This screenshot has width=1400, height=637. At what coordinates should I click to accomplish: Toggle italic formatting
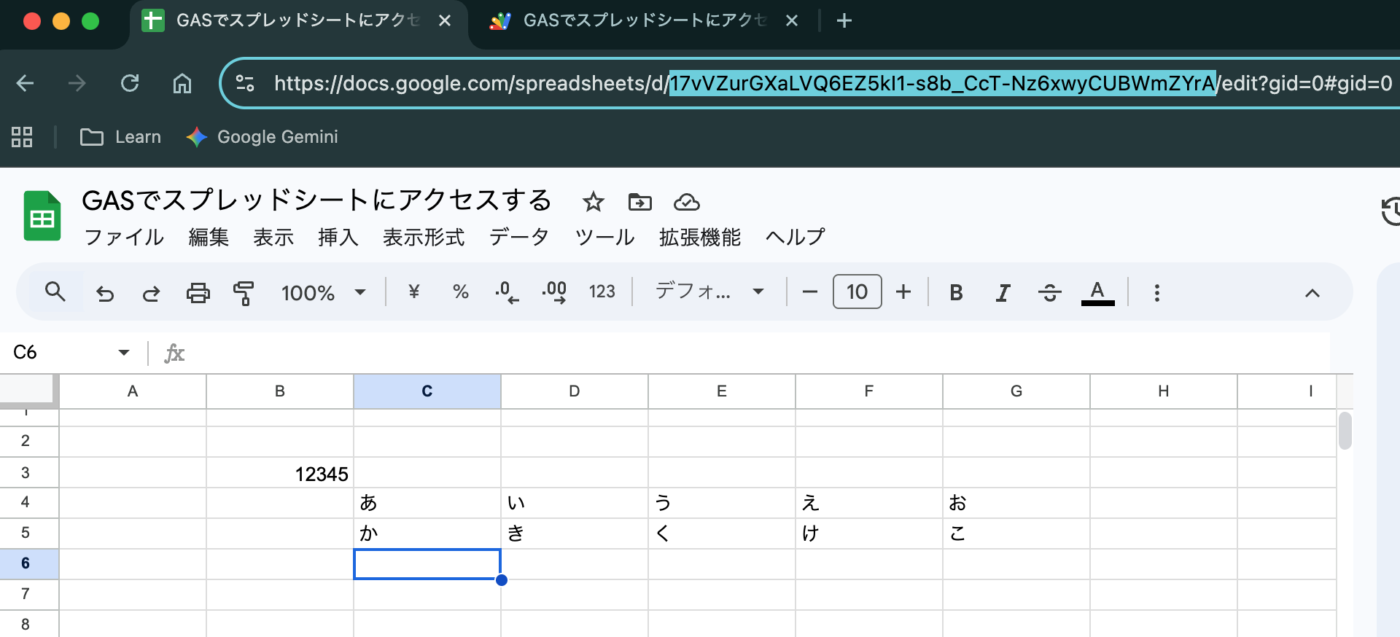tap(1002, 292)
